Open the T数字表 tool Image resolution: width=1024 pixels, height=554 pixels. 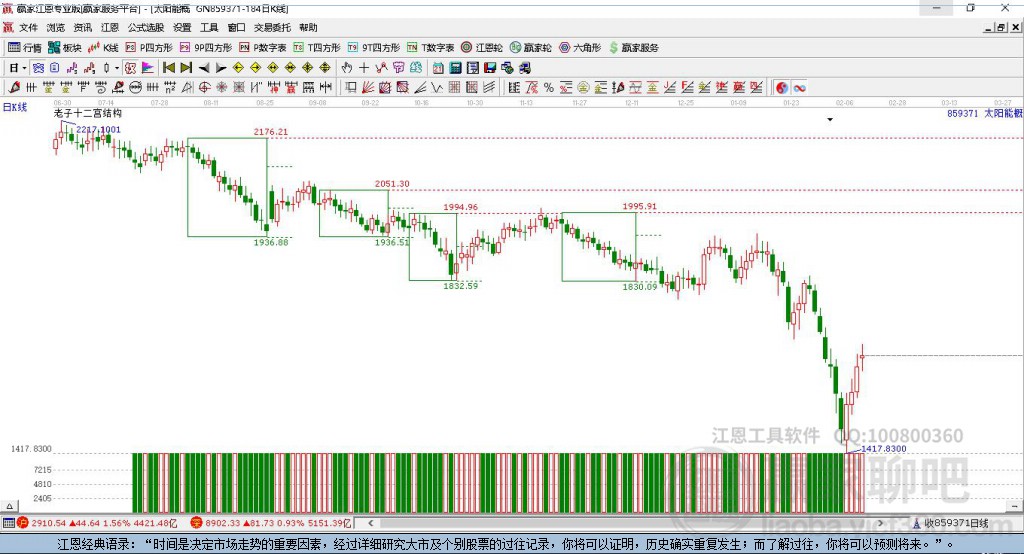tap(430, 48)
